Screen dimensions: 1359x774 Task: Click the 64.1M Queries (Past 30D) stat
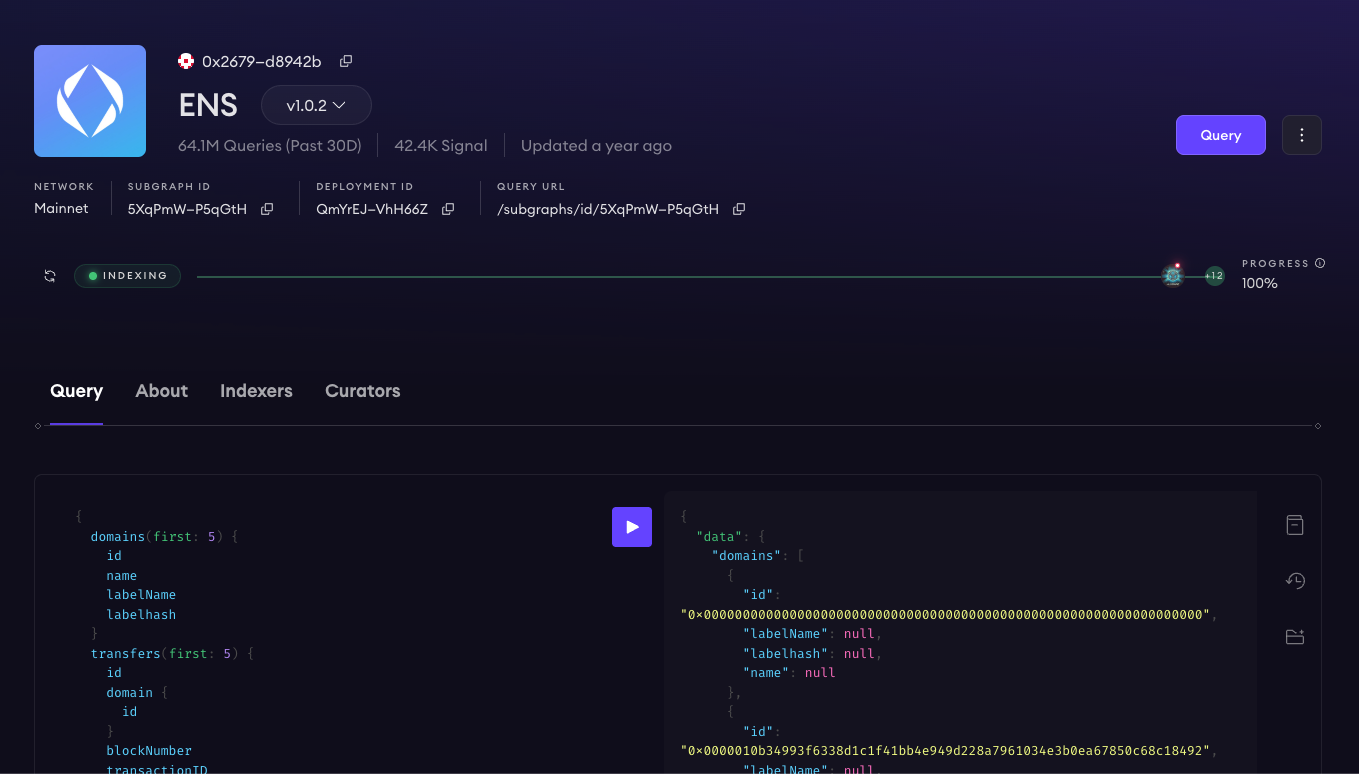point(269,146)
